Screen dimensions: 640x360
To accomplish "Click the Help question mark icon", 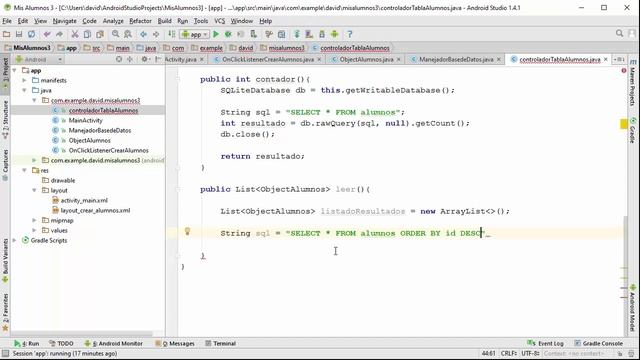I will click(350, 34).
